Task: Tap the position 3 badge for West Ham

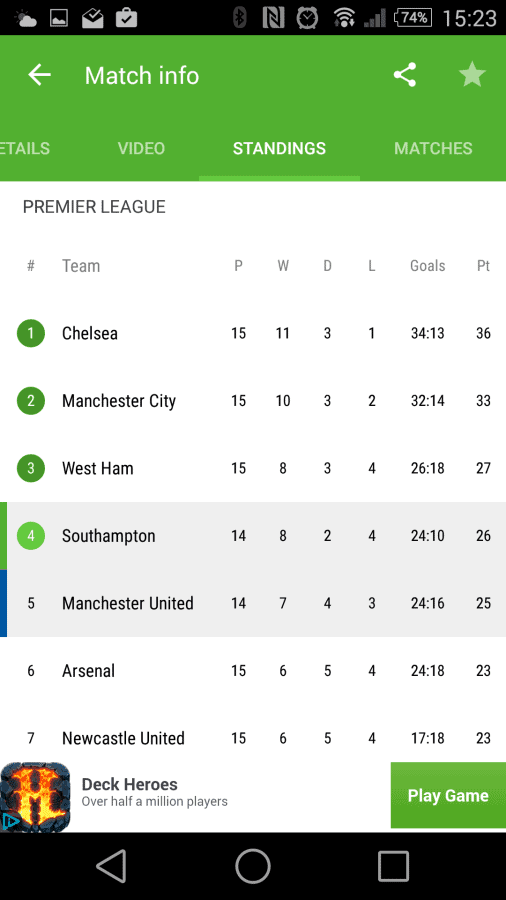Action: pyautogui.click(x=31, y=468)
